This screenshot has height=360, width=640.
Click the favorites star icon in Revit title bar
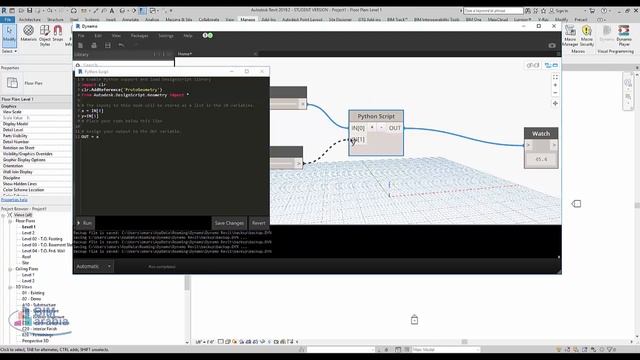click(543, 11)
